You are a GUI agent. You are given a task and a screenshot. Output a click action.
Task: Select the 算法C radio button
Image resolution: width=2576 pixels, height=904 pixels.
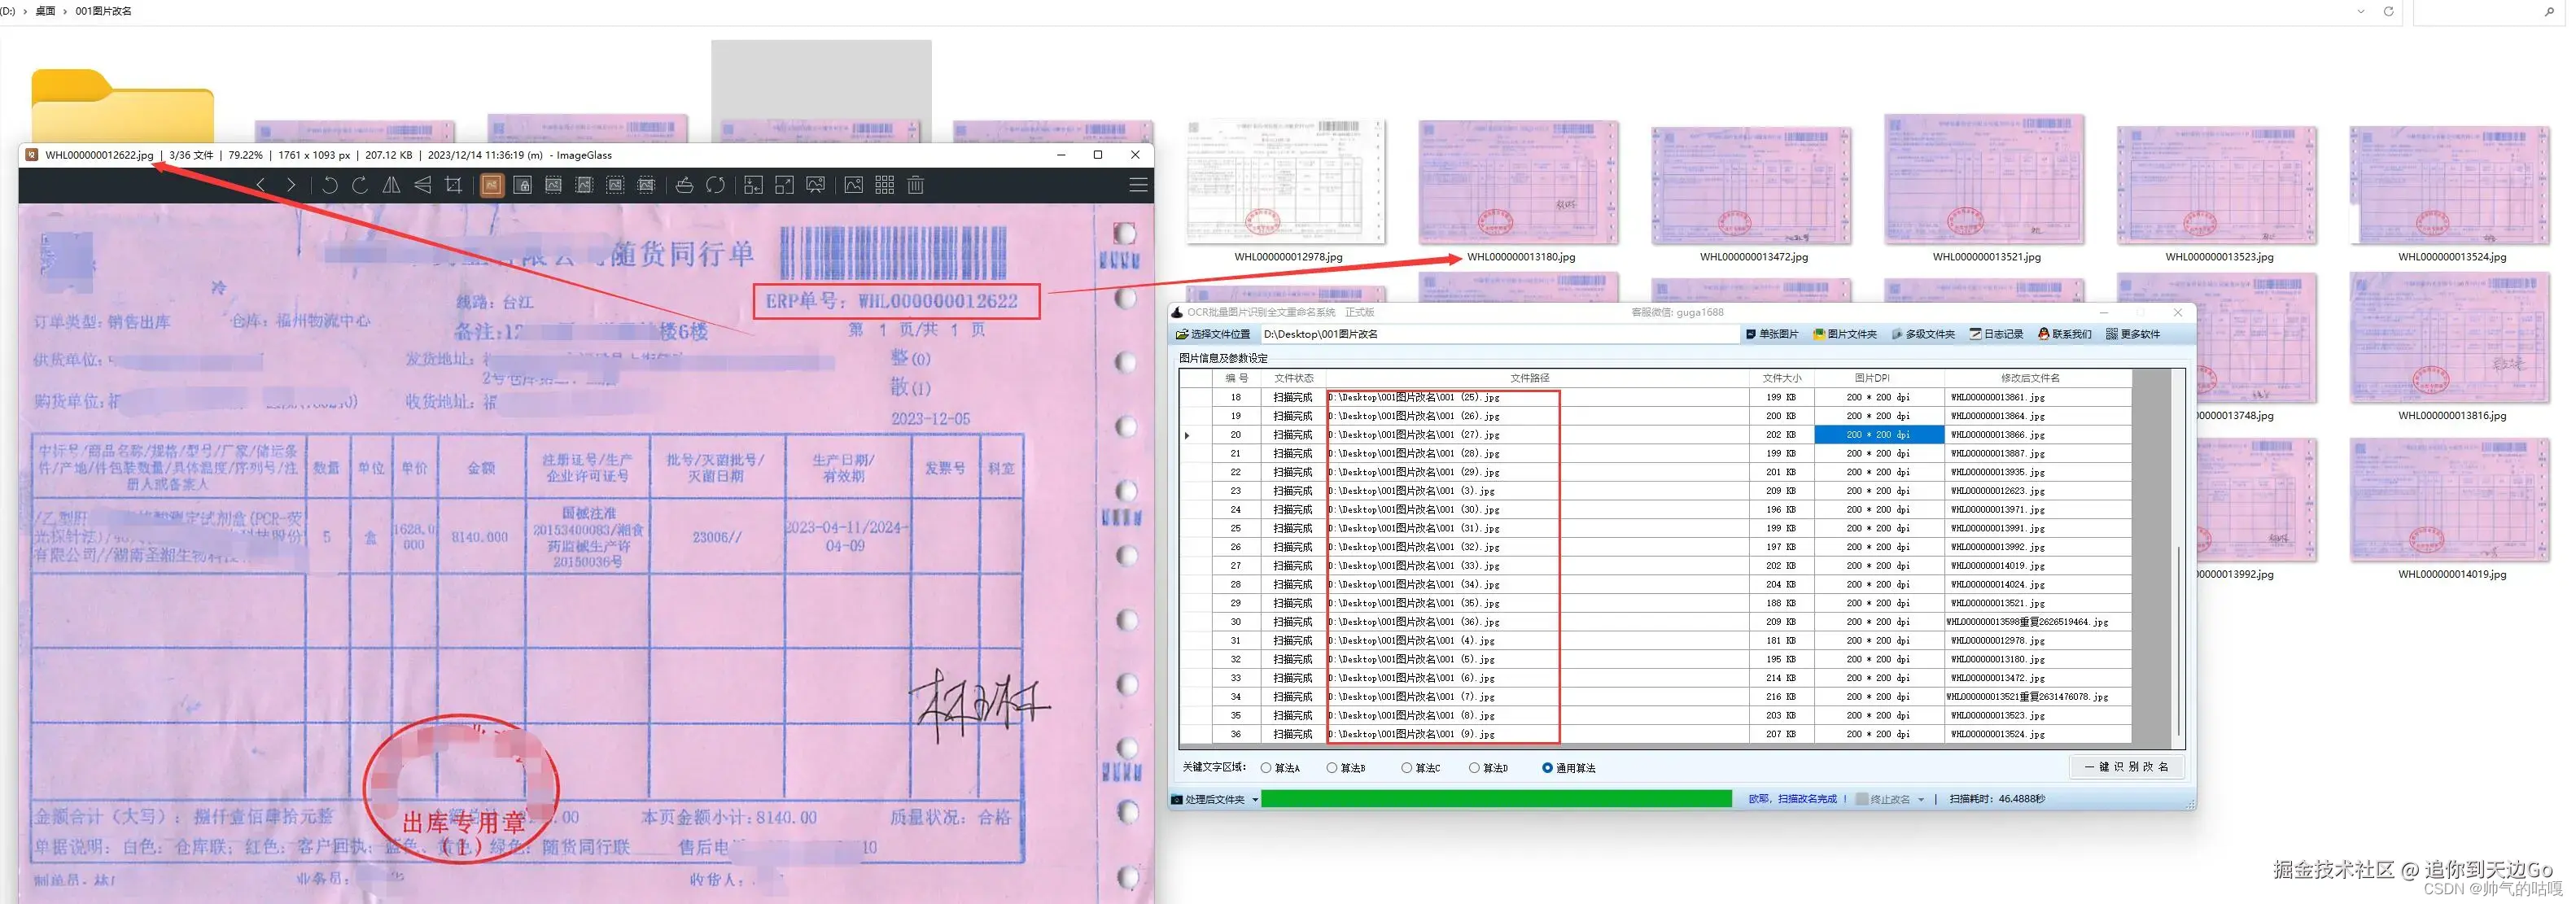[1406, 768]
